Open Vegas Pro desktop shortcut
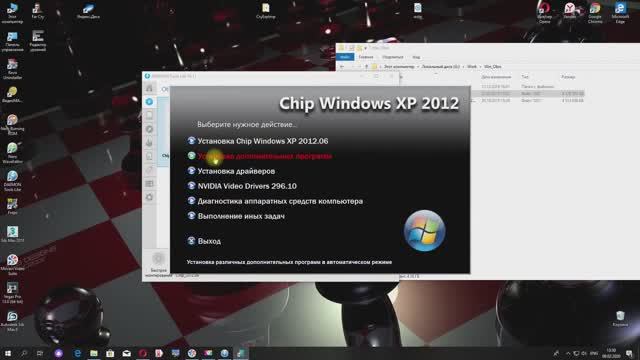Viewport: 640px width, 360px height. [x=12, y=293]
